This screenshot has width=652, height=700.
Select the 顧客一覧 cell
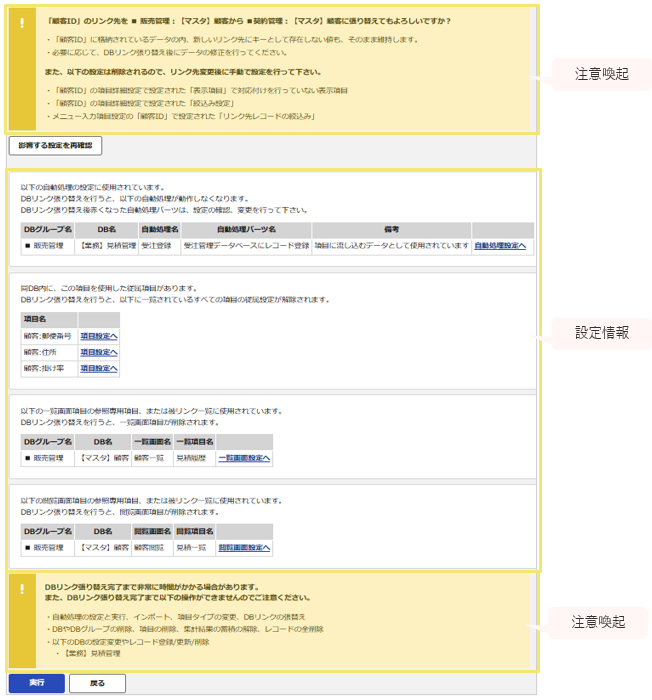152,458
